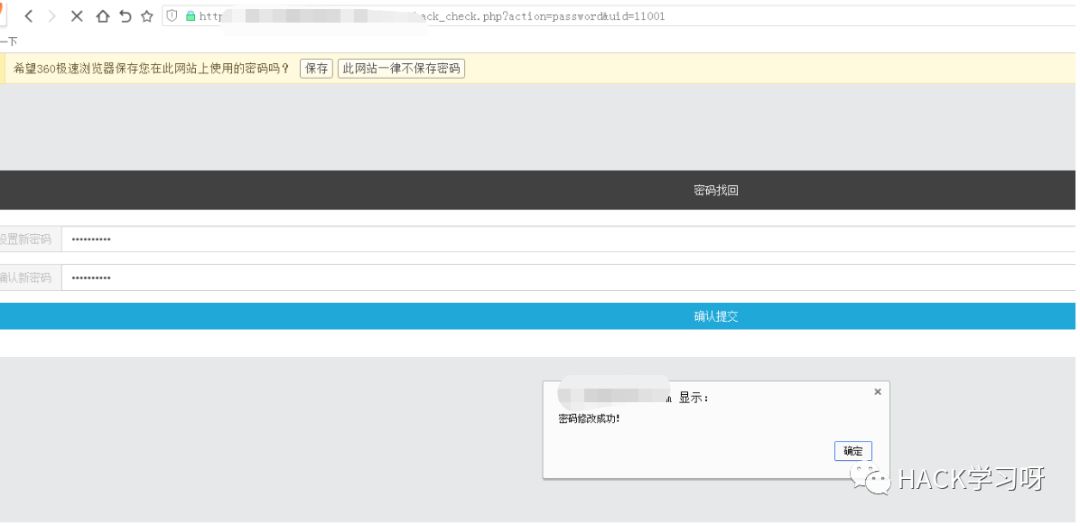Viewport: 1080px width, 526px height.
Task: Click the undo/restore tab icon
Action: pos(125,17)
